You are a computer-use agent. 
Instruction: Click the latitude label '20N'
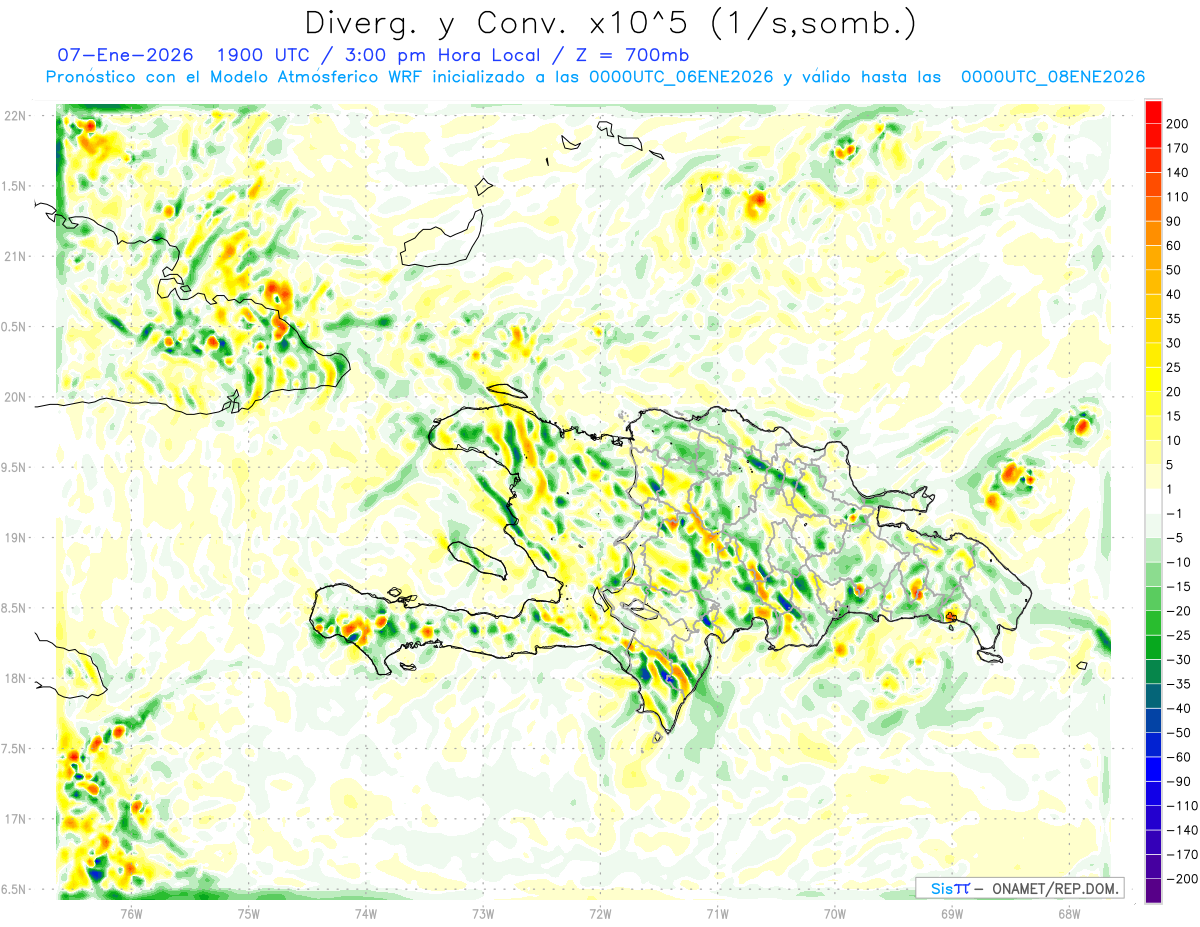(15, 397)
